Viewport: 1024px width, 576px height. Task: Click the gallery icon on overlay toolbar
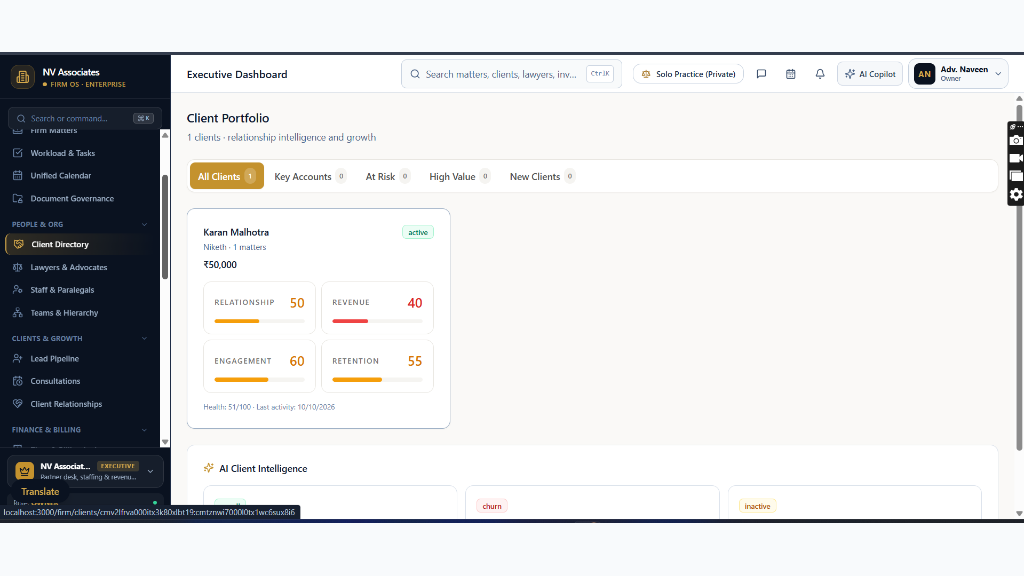(x=1016, y=176)
